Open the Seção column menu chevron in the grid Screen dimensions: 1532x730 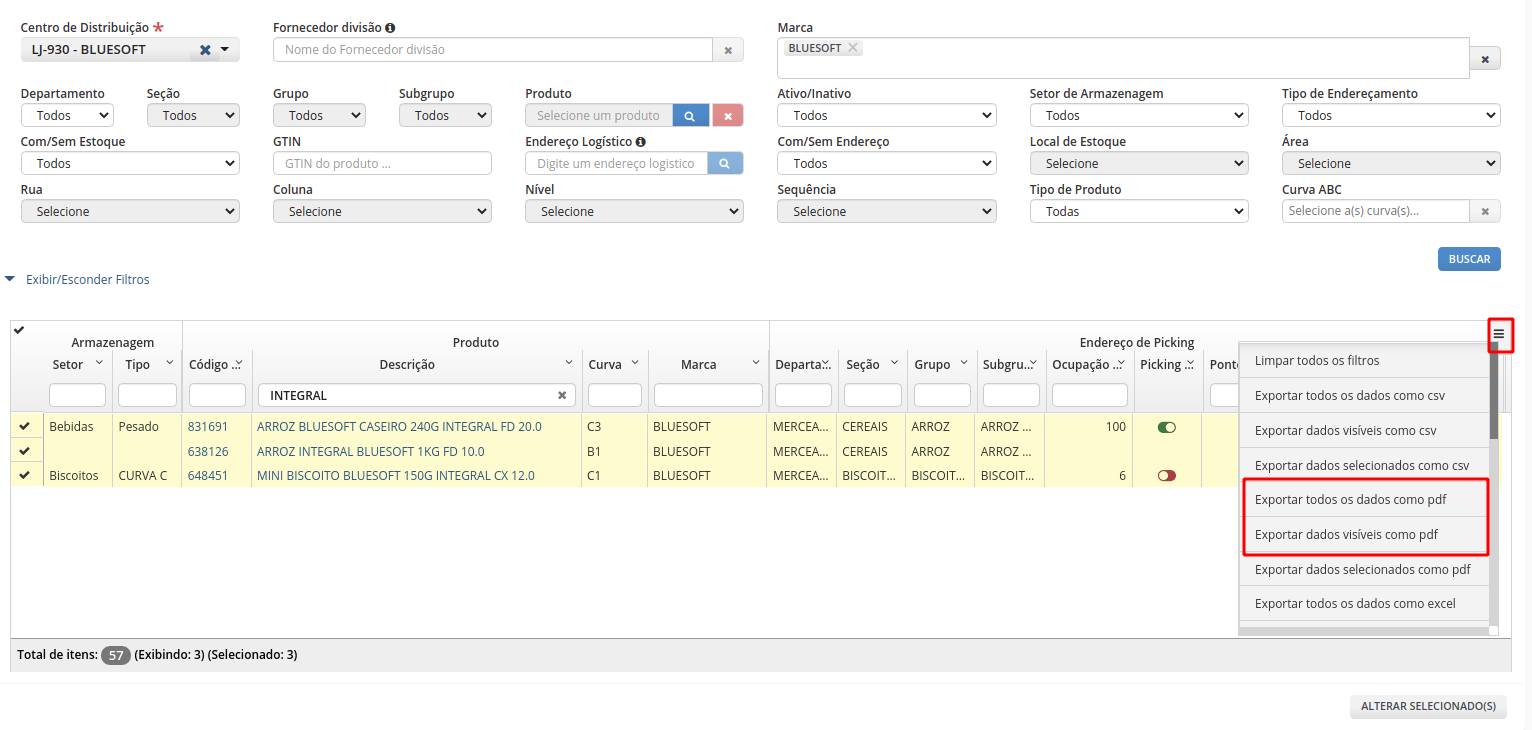[894, 363]
